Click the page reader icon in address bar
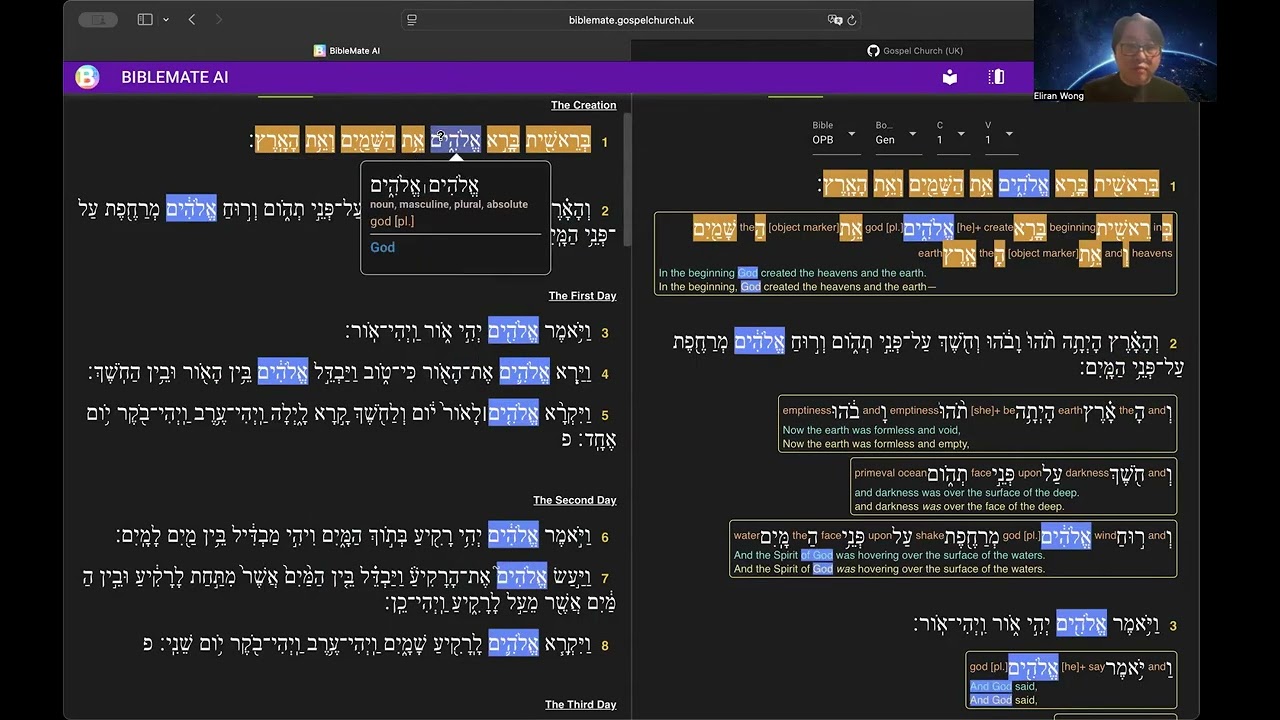The height and width of the screenshot is (720, 1280). (x=412, y=20)
